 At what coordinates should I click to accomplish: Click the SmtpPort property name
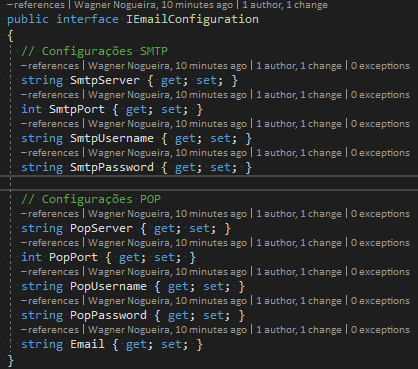coord(77,109)
